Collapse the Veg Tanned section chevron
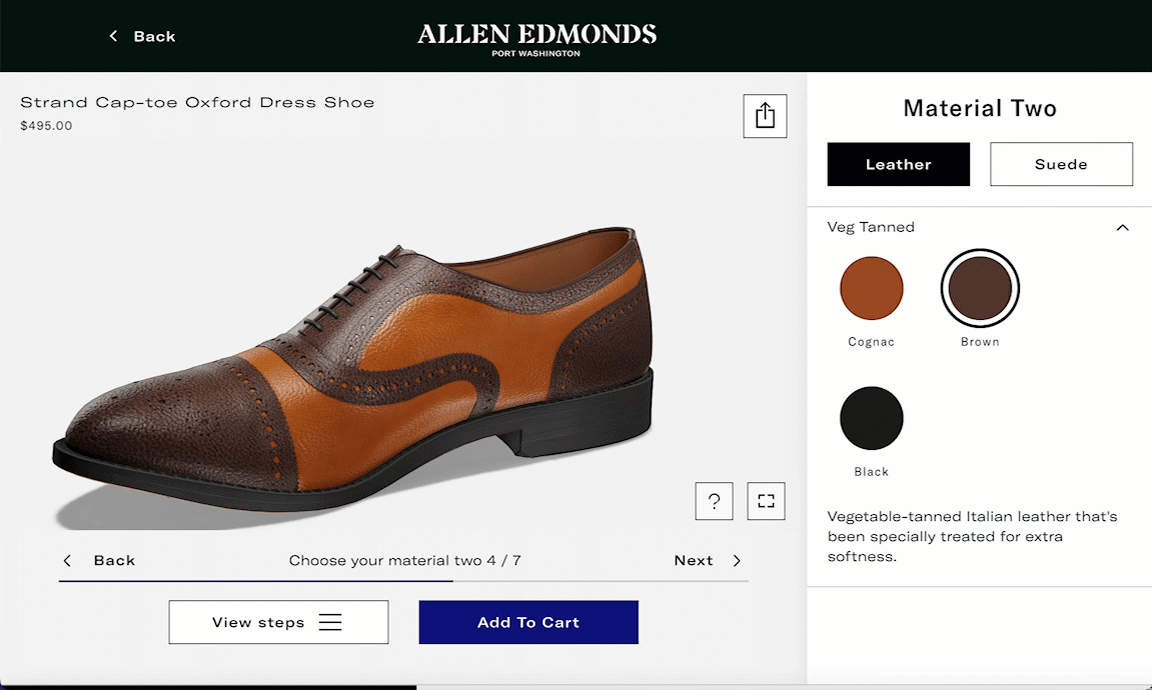Viewport: 1152px width, 690px height. (1122, 228)
